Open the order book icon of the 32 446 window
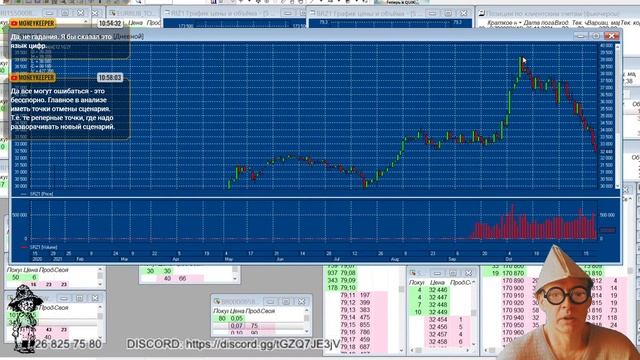 413,273
